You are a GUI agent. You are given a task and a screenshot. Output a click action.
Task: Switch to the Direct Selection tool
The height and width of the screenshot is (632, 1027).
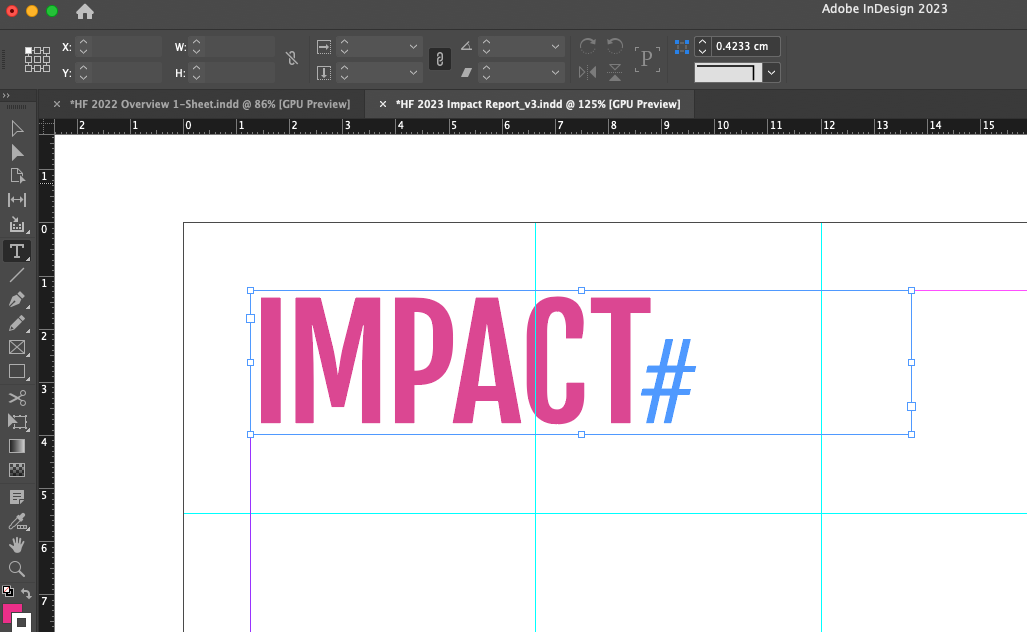pyautogui.click(x=16, y=152)
